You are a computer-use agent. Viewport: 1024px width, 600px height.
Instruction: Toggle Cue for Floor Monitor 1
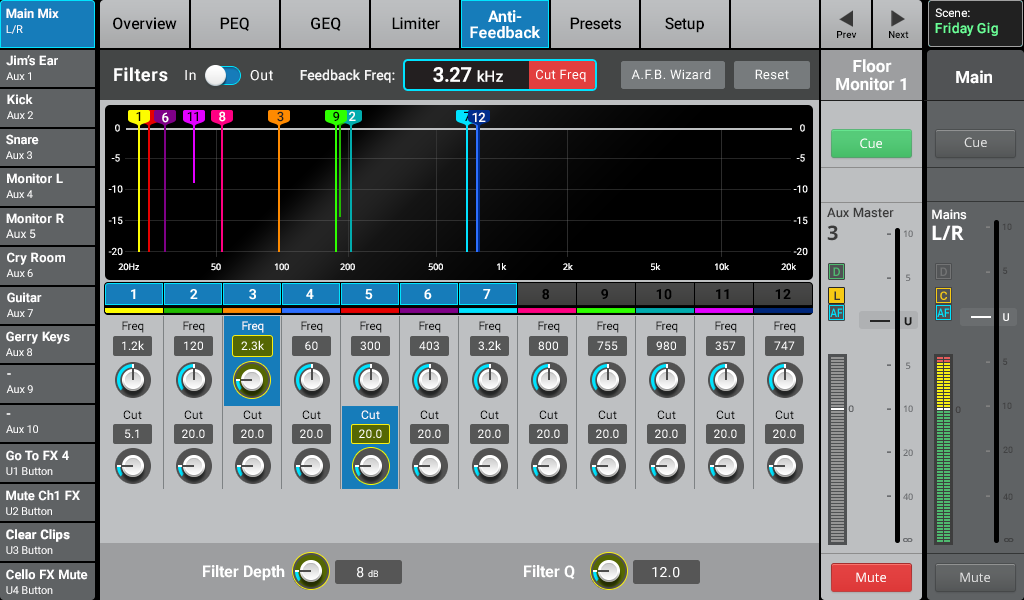(871, 143)
